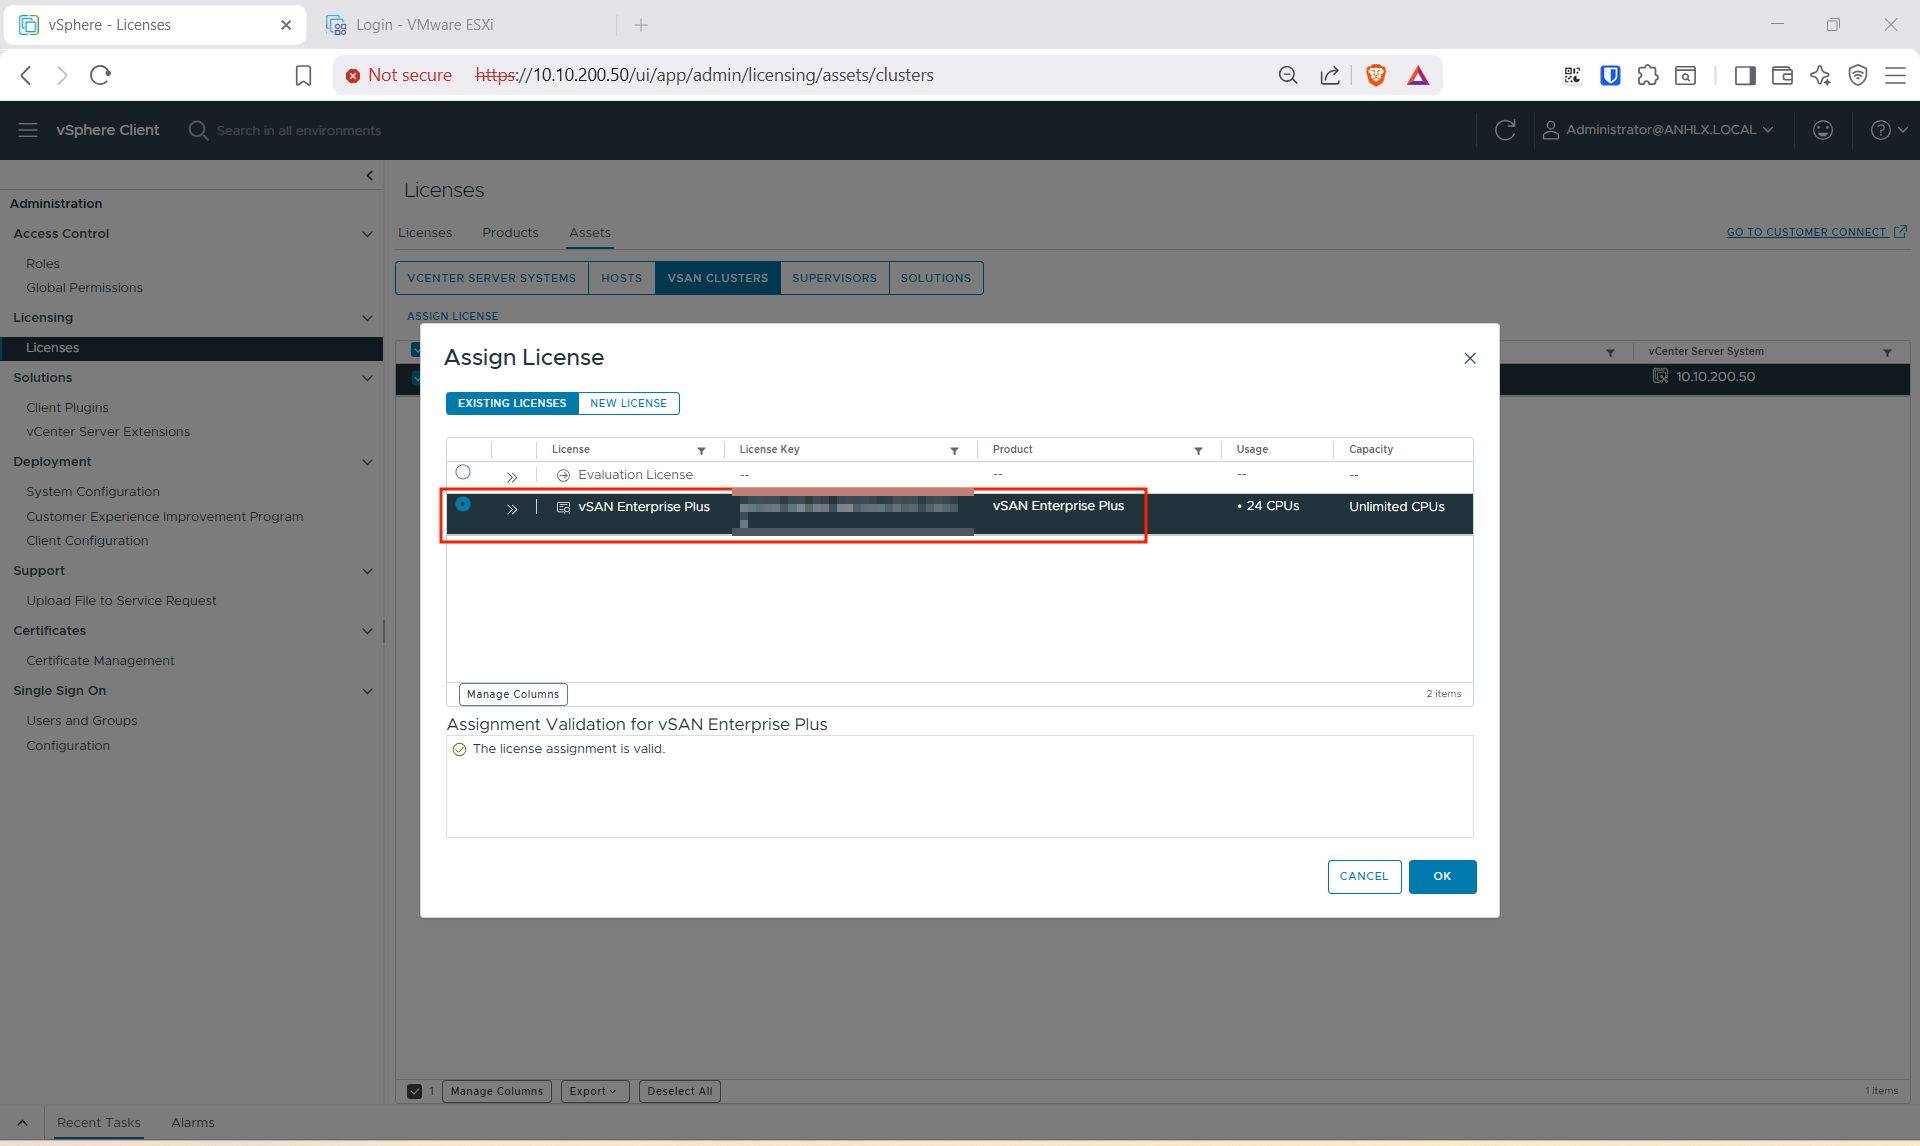Open the feedback smiley icon

click(1823, 130)
